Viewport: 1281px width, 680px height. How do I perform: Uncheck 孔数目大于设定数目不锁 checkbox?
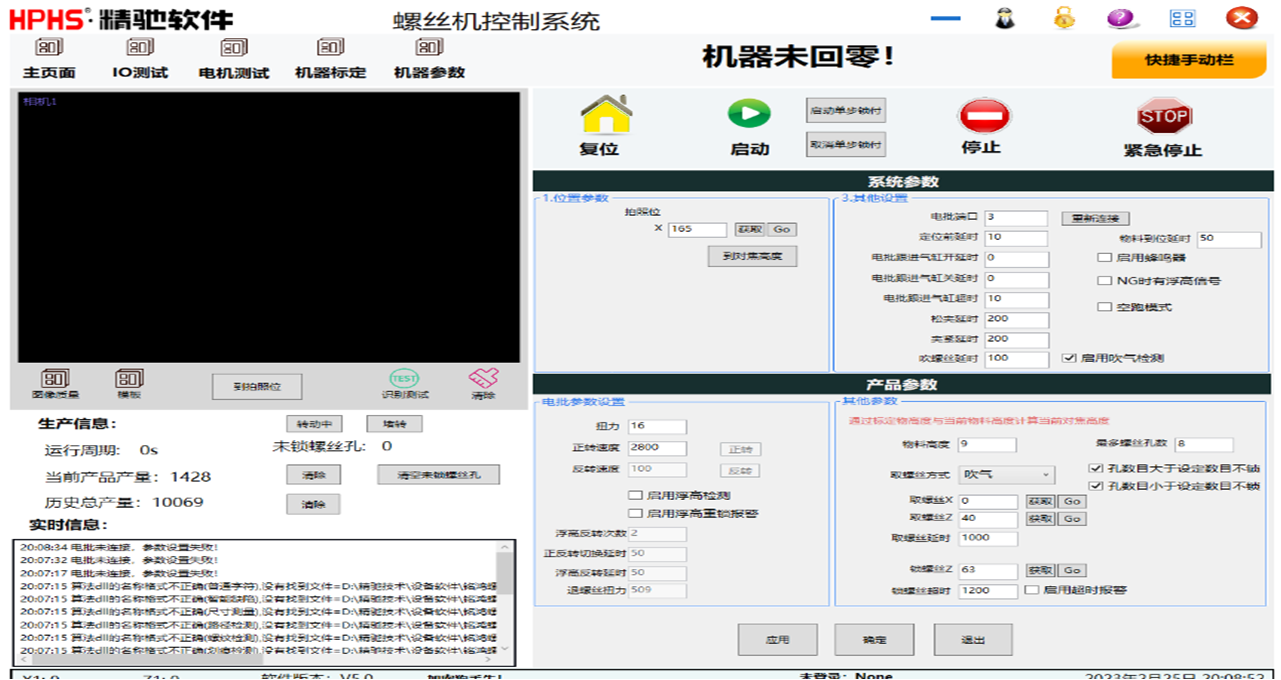(x=1094, y=468)
